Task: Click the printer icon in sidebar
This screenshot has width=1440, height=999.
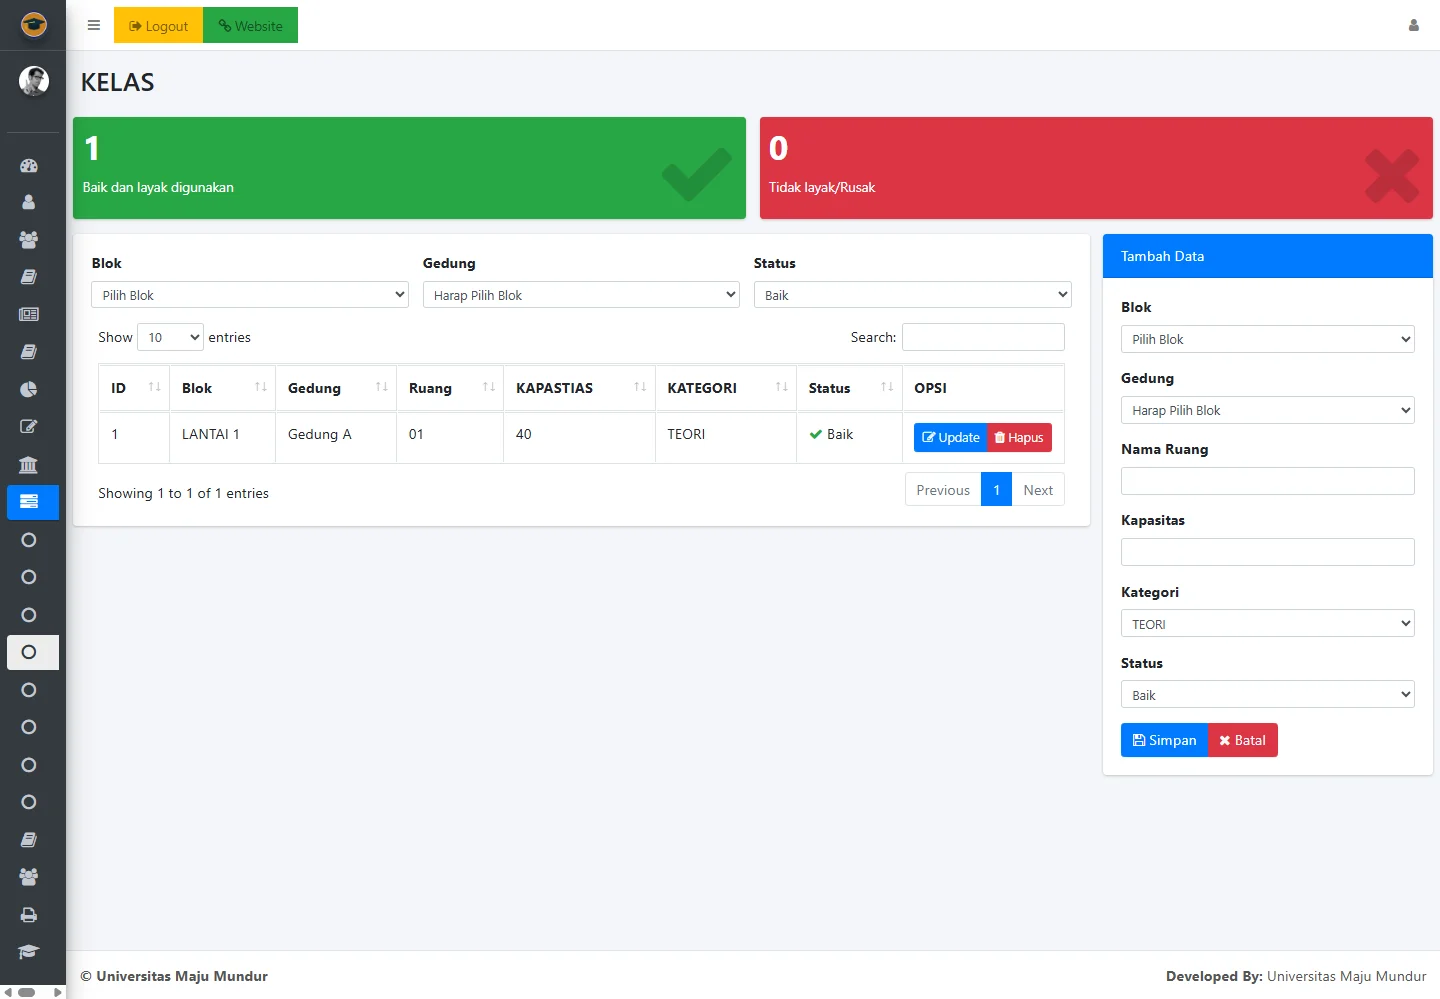Action: click(29, 915)
